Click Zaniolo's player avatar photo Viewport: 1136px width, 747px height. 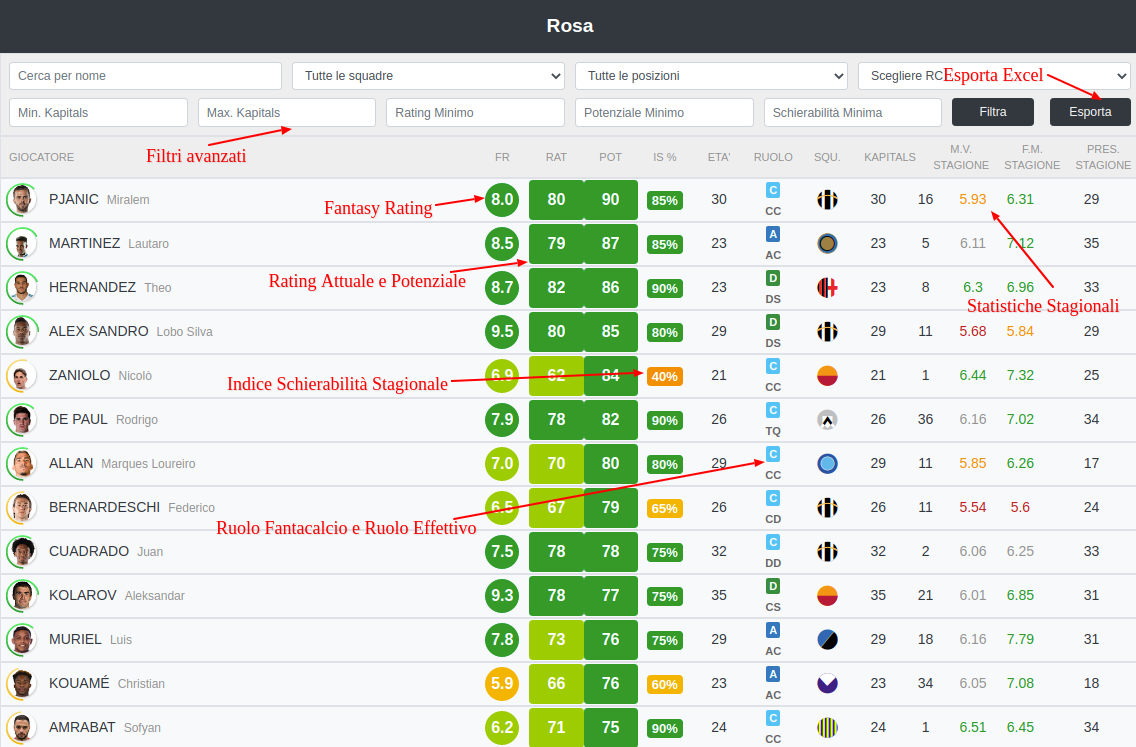[x=20, y=376]
